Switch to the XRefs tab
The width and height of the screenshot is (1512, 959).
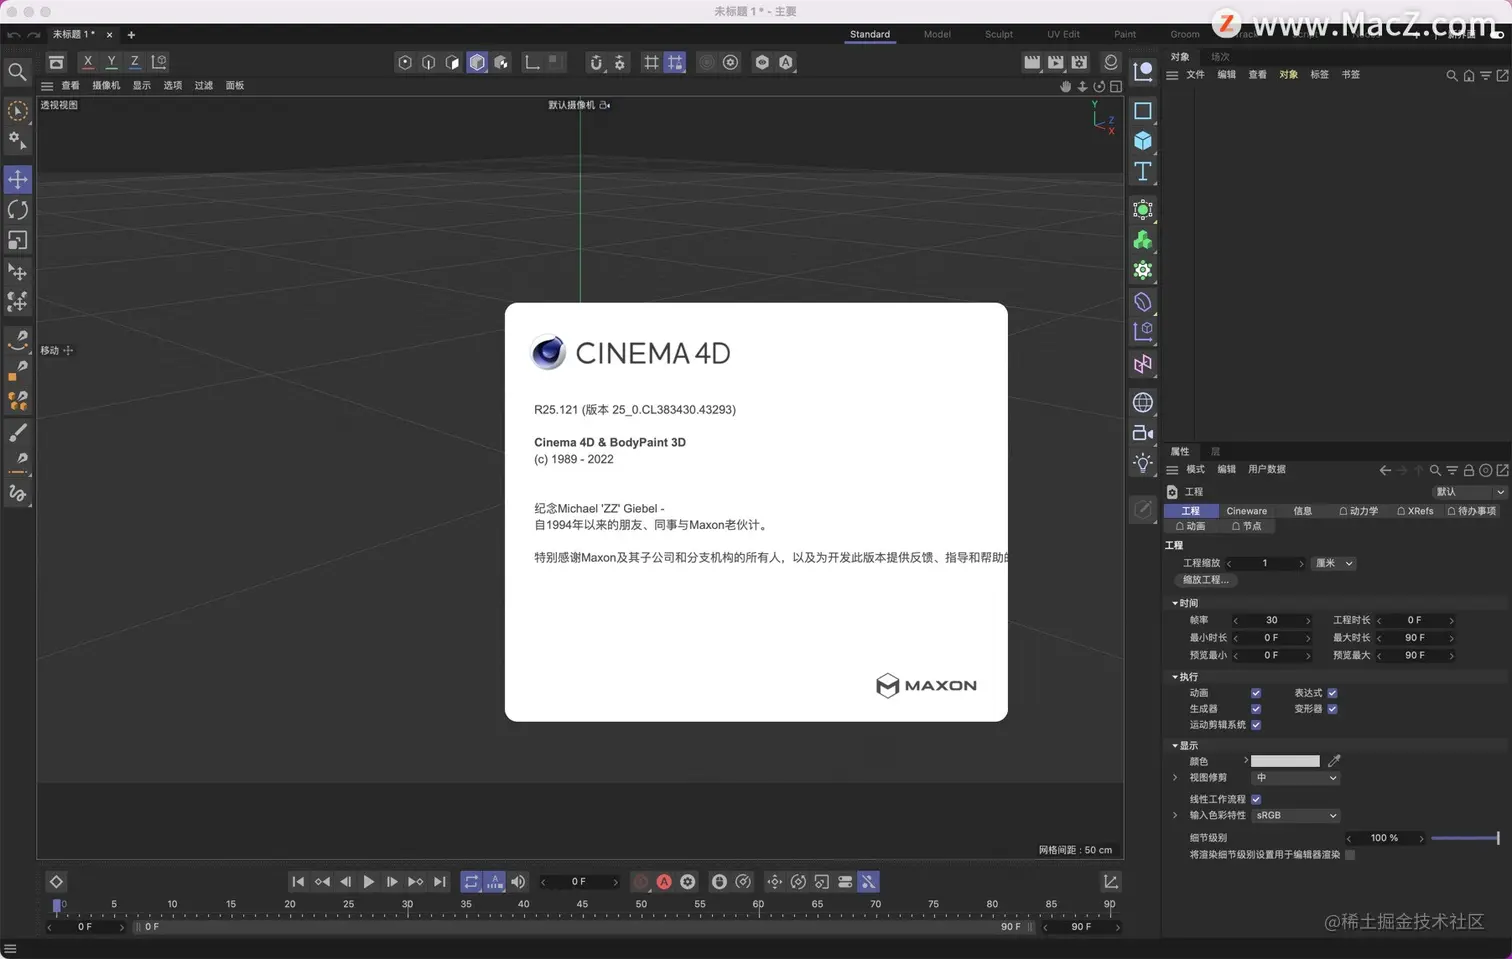(x=1415, y=511)
